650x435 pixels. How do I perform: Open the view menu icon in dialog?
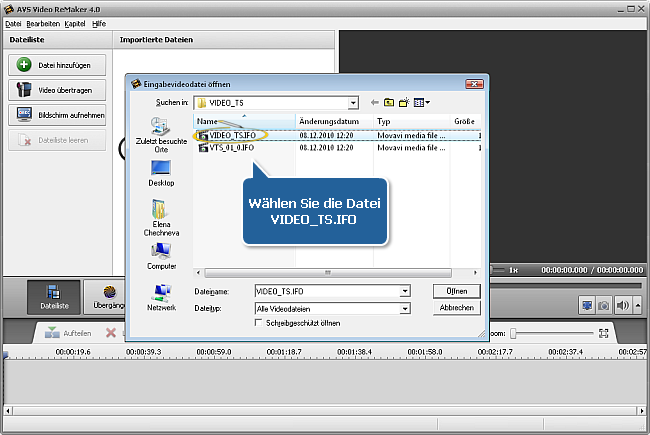point(422,102)
